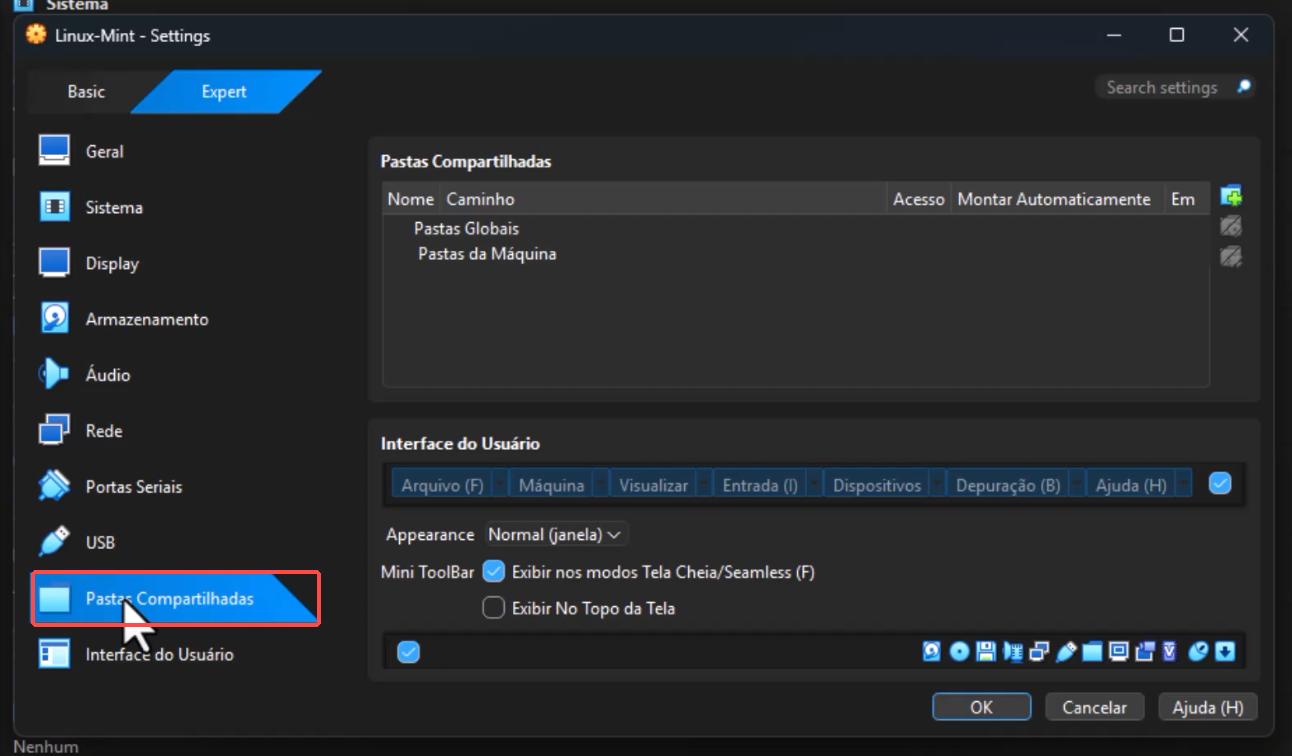Toggle the status bar enable checkbox
The height and width of the screenshot is (756, 1292).
[408, 652]
